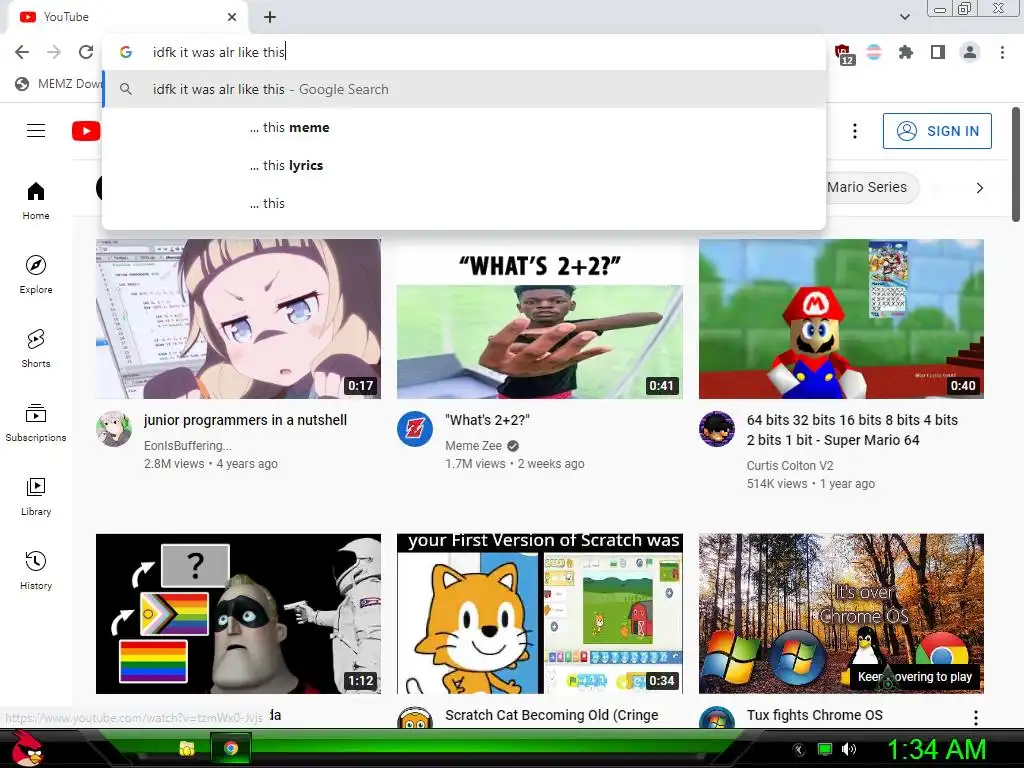Open the YouTube hamburger guide menu
The image size is (1024, 768).
[36, 131]
